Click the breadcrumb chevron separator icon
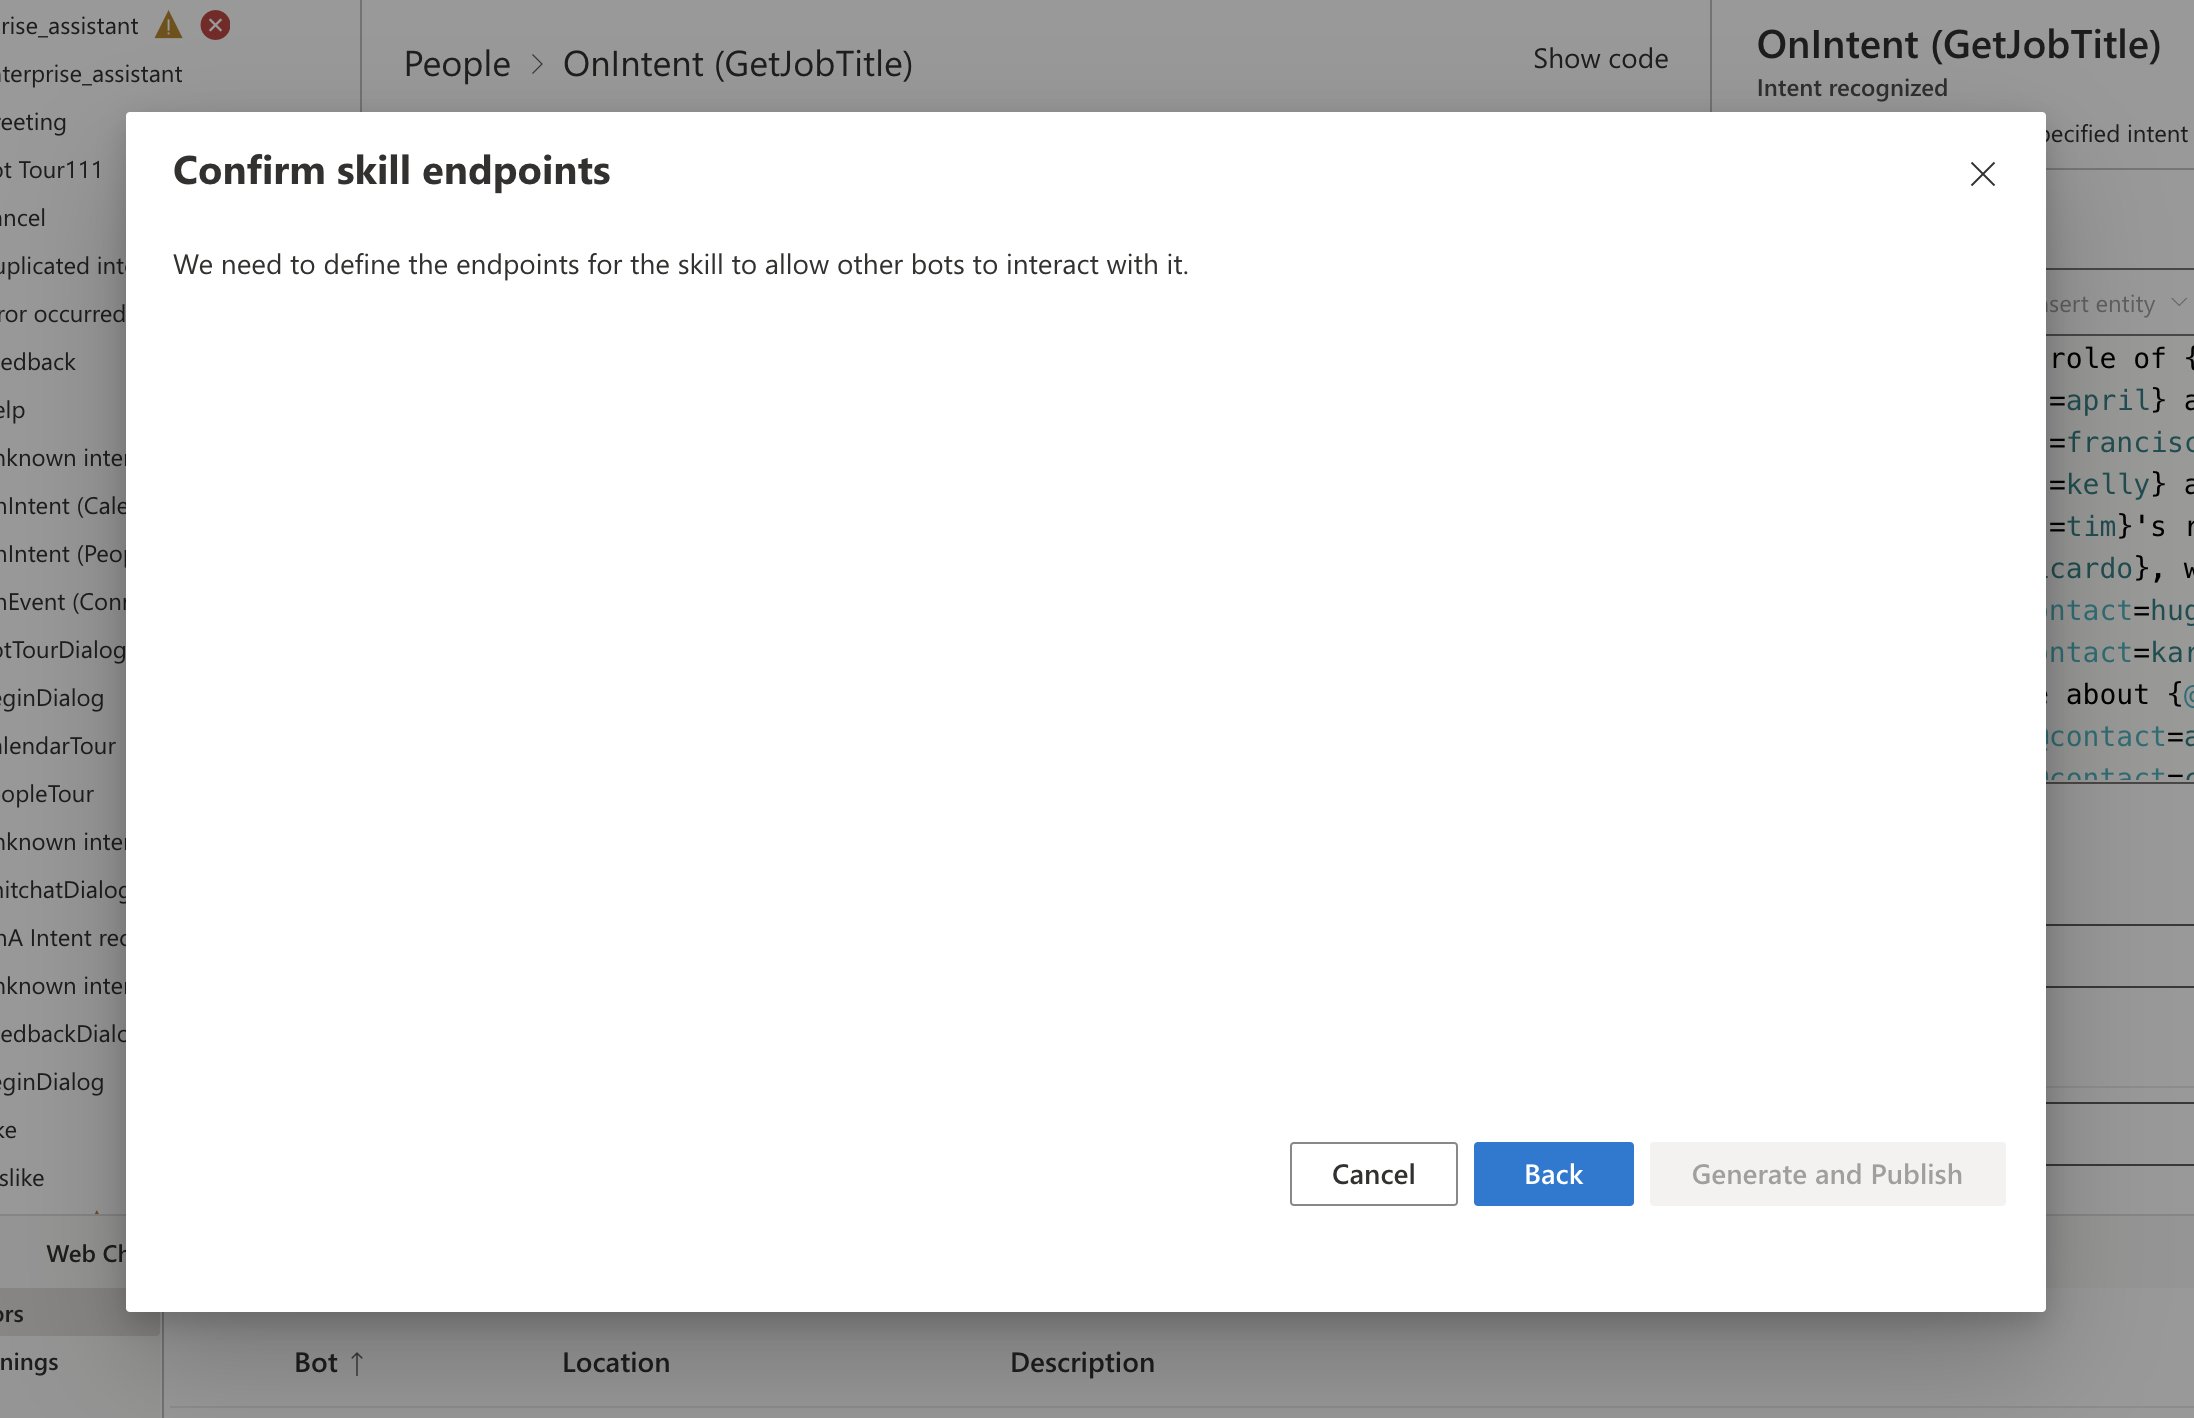Viewport: 2194px width, 1418px height. pyautogui.click(x=537, y=64)
